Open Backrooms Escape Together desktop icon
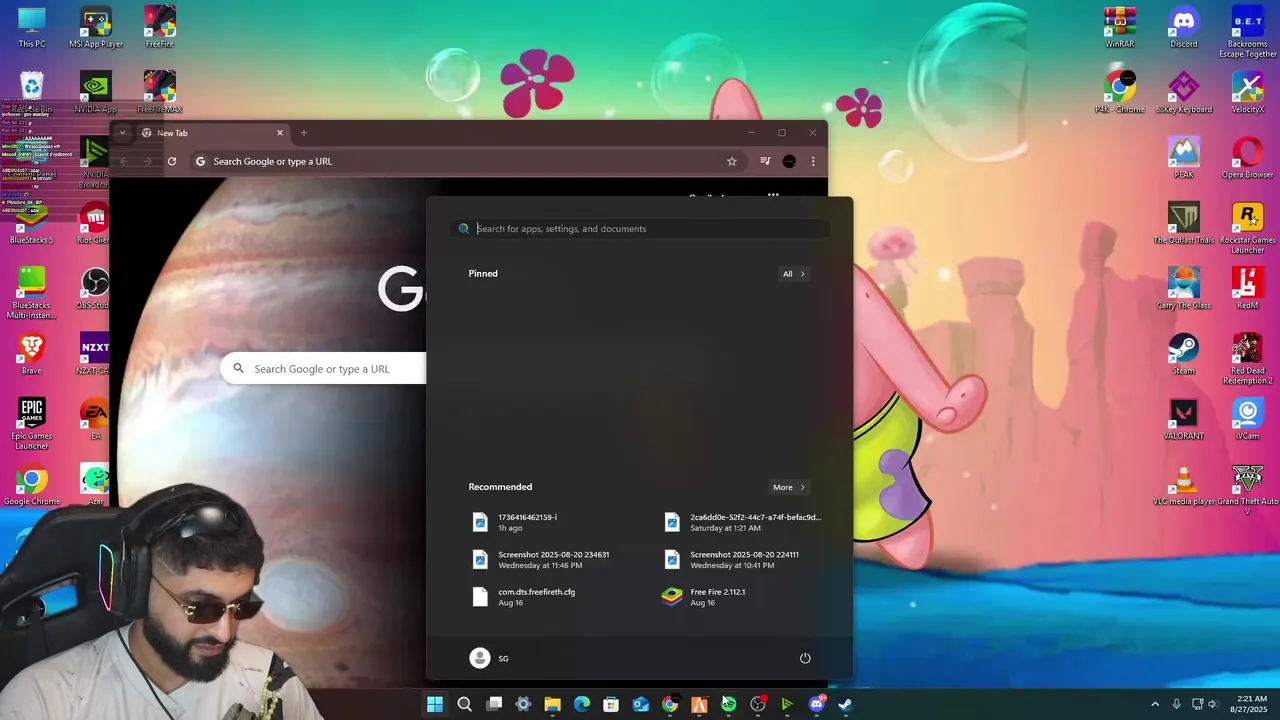This screenshot has height=720, width=1280. click(x=1248, y=32)
